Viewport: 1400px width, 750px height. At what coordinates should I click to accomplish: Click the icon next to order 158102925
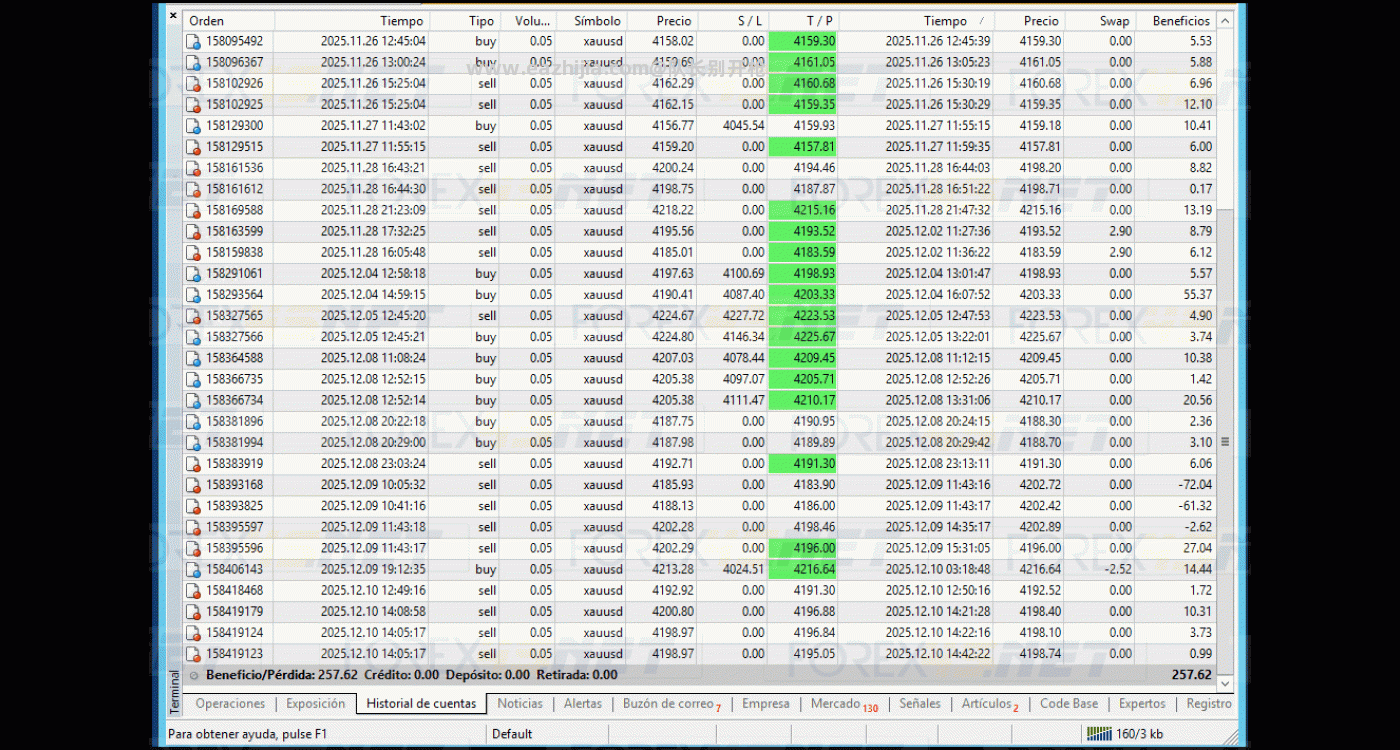[x=193, y=104]
